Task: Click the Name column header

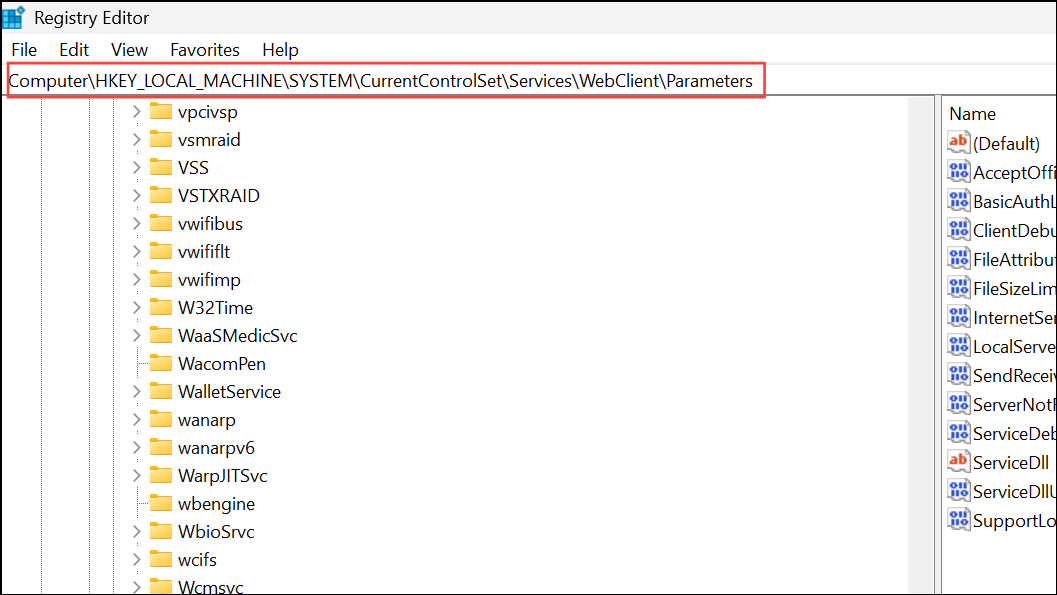Action: [972, 114]
